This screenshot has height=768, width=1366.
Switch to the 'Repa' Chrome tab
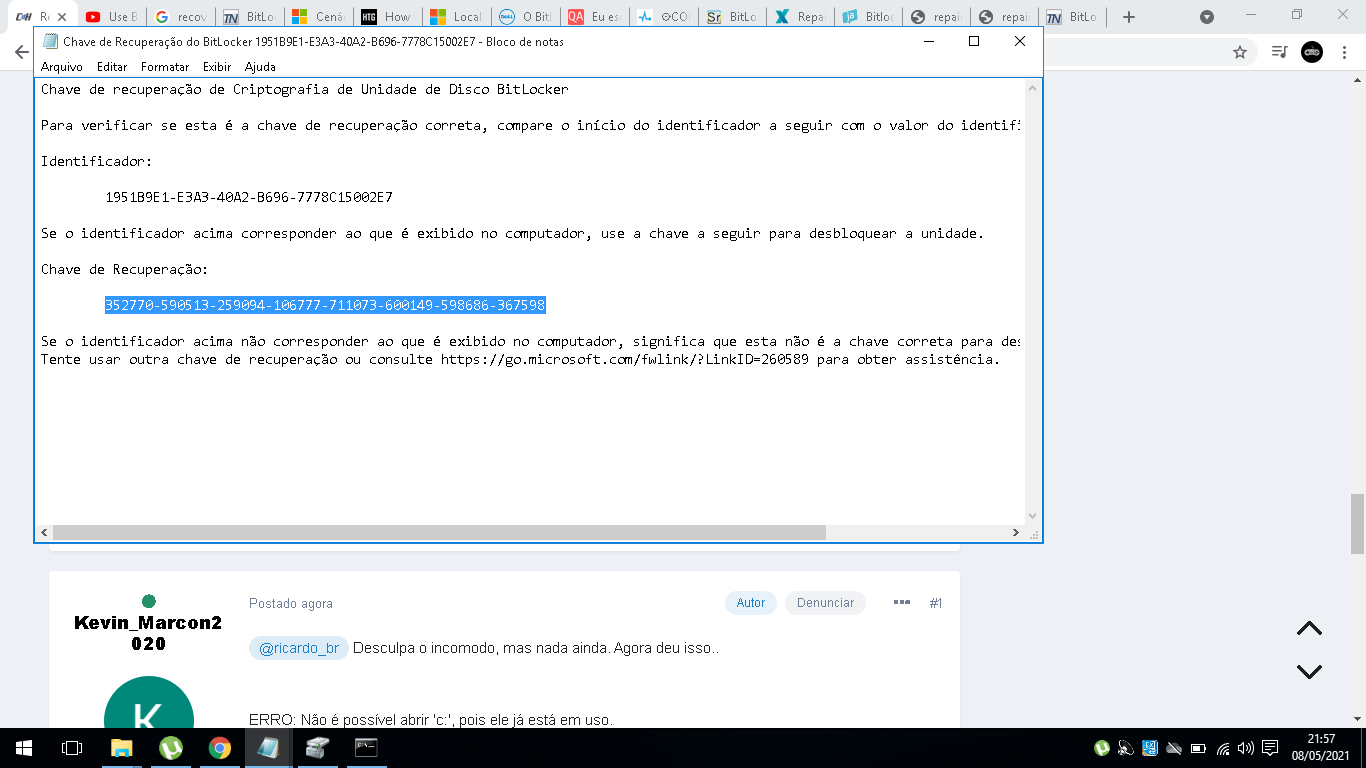click(800, 17)
